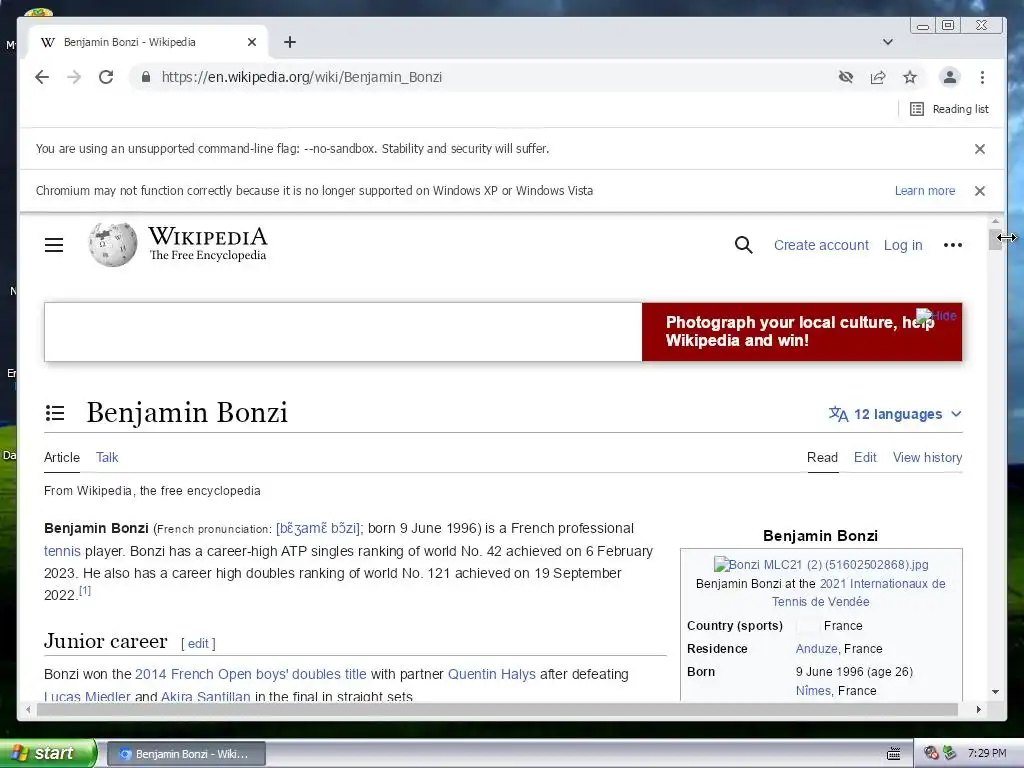Click the vertical scrollbar up arrow
1024x768 pixels.
(x=995, y=222)
